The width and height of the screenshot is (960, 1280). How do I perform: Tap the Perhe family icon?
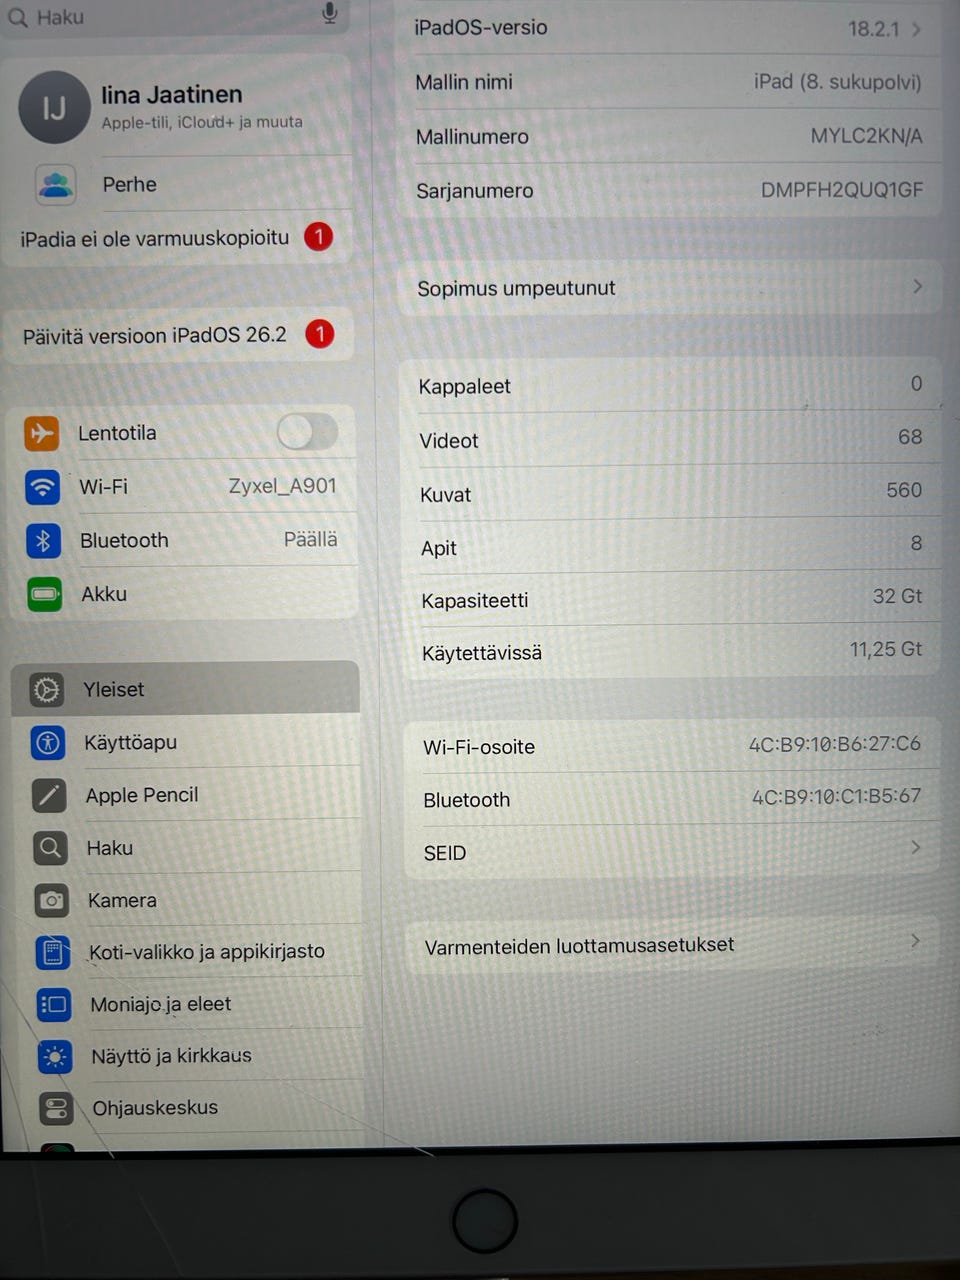[56, 185]
